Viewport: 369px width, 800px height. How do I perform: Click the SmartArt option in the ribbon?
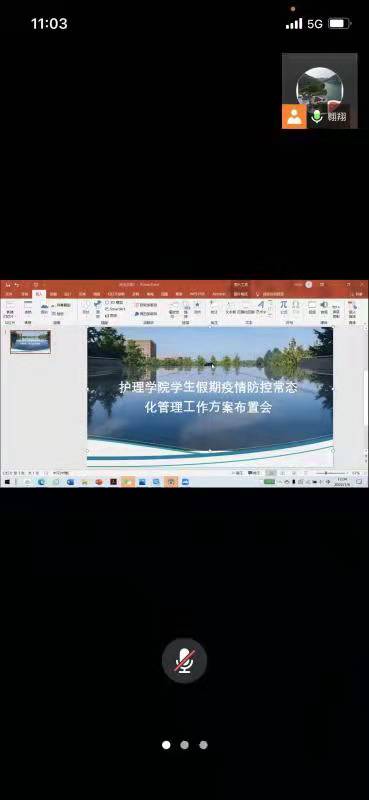click(x=115, y=309)
